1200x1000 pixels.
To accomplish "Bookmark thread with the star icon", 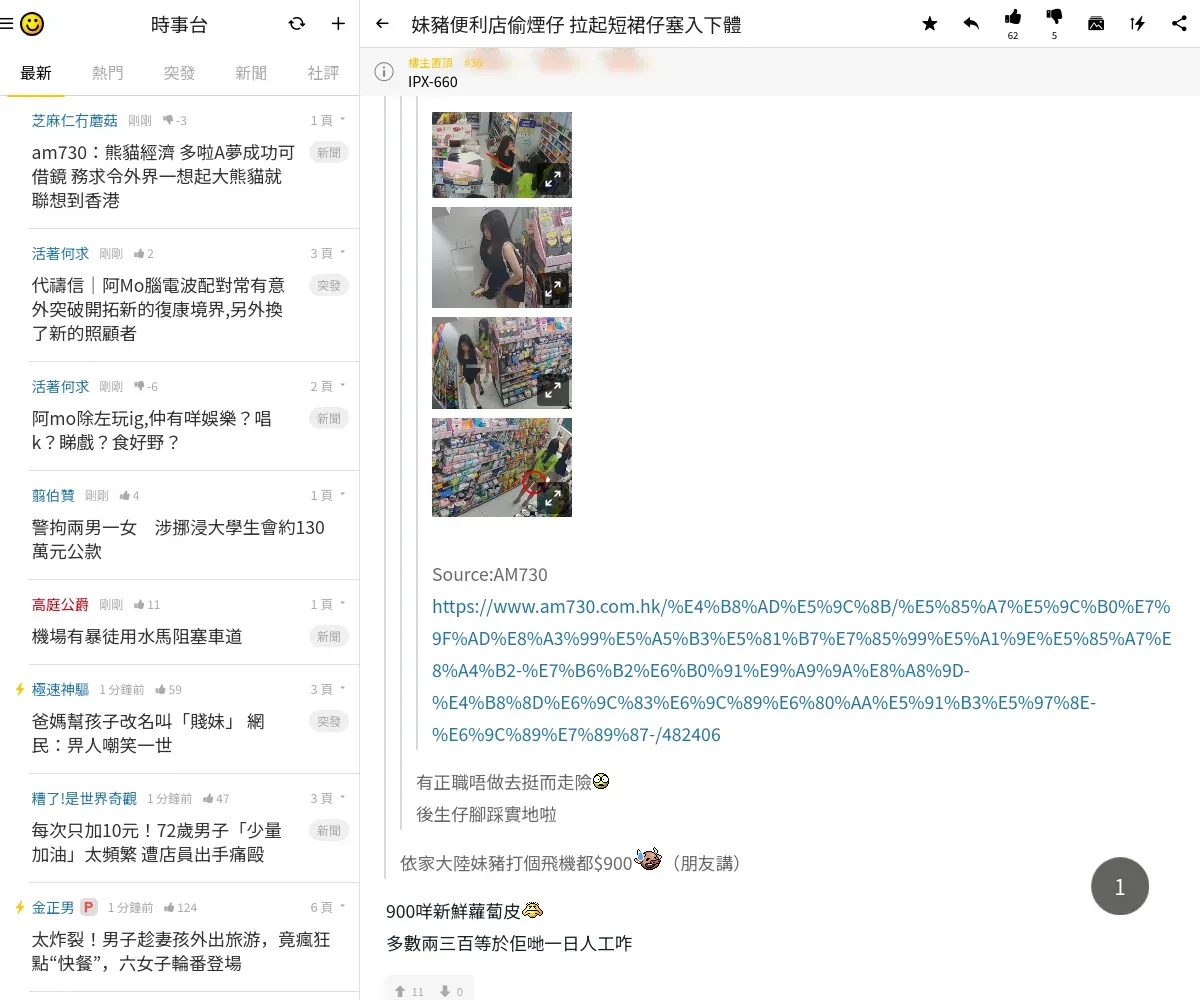I will click(930, 24).
